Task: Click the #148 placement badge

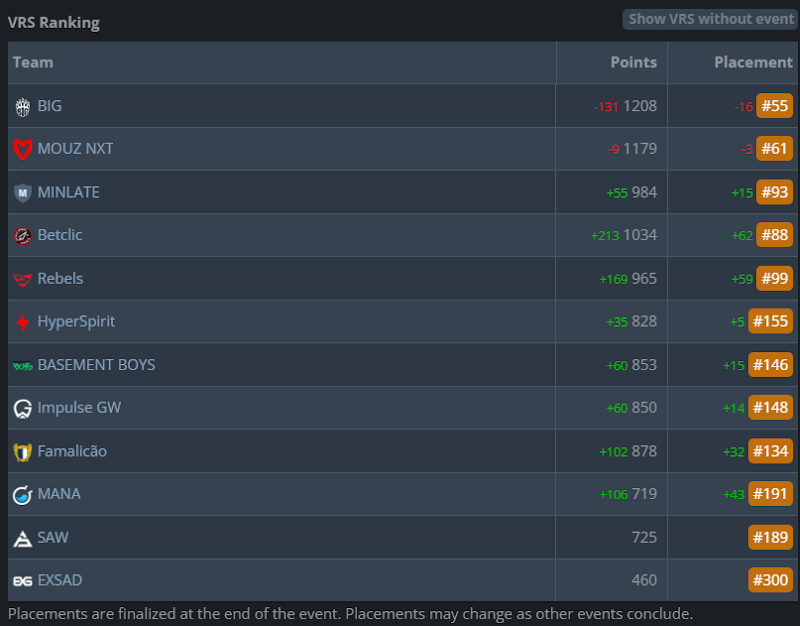Action: (770, 408)
